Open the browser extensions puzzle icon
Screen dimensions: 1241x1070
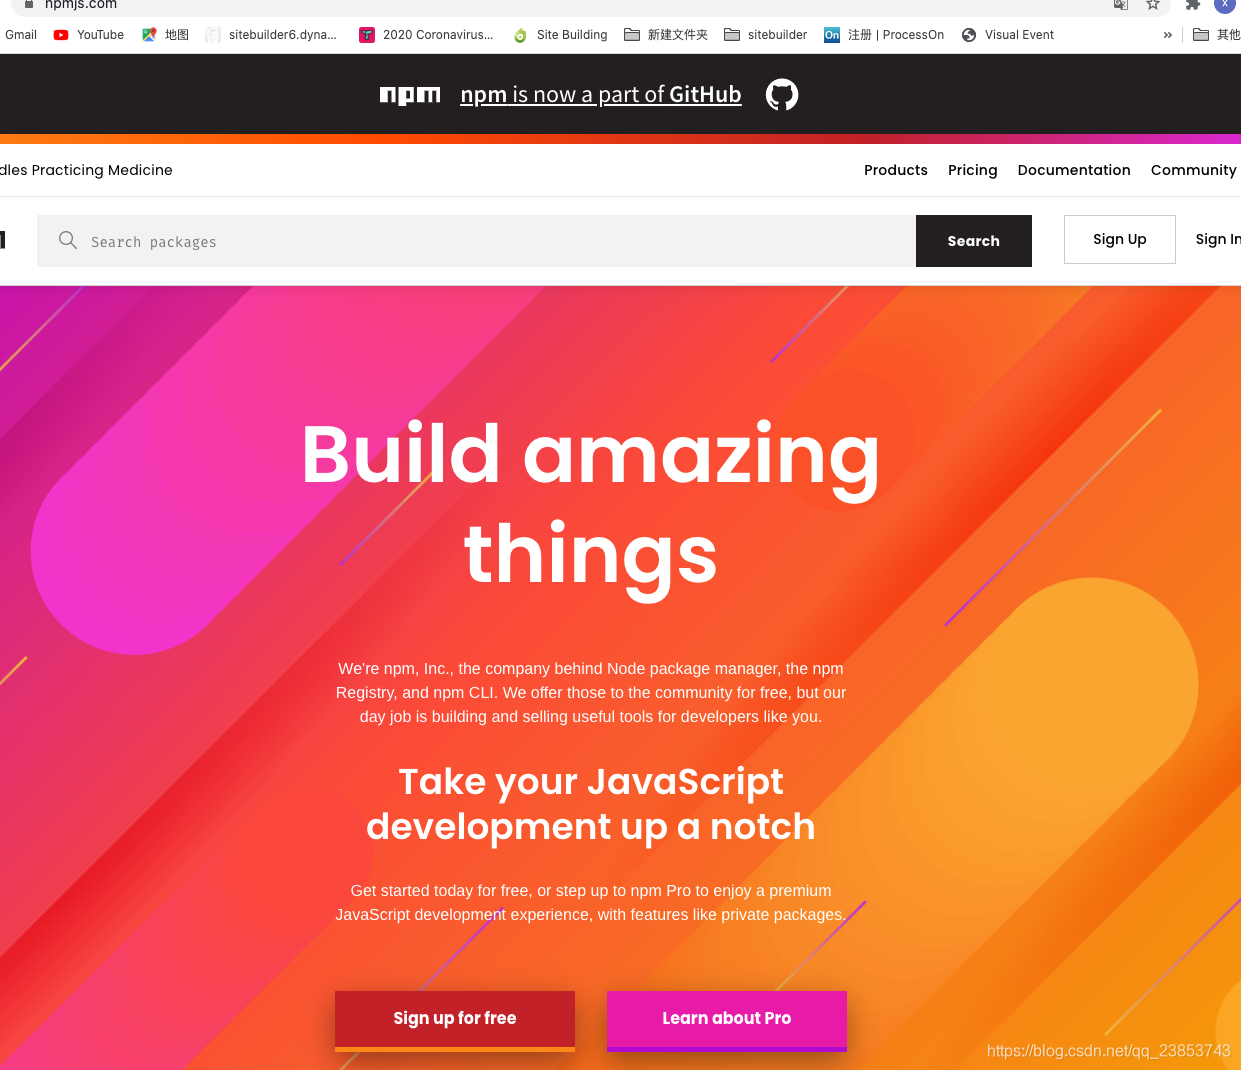tap(1192, 4)
